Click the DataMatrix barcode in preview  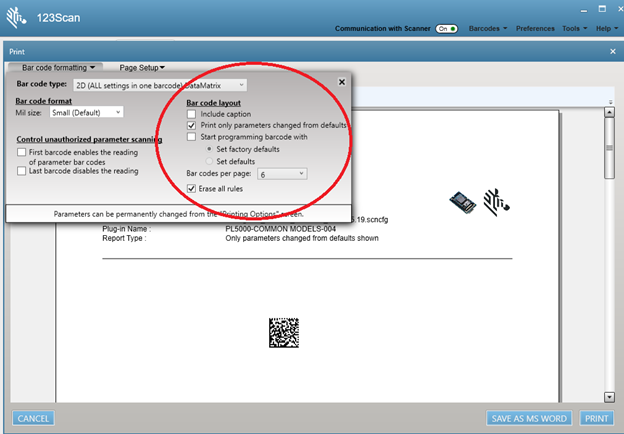[x=284, y=333]
